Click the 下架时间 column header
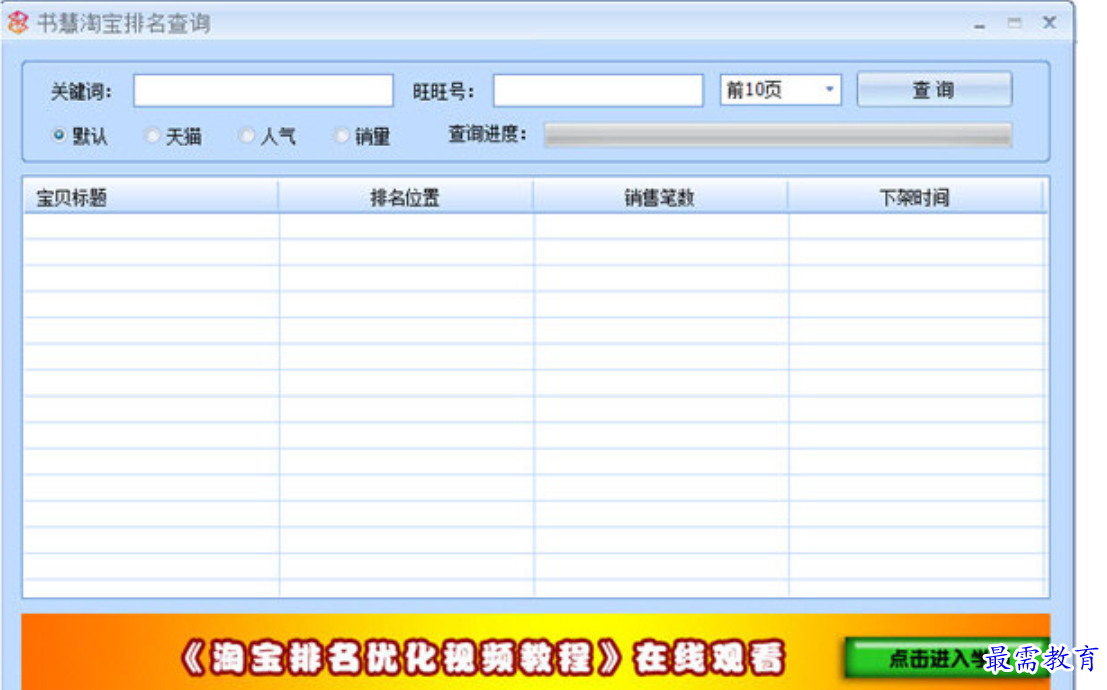The image size is (1107, 690). click(x=914, y=197)
